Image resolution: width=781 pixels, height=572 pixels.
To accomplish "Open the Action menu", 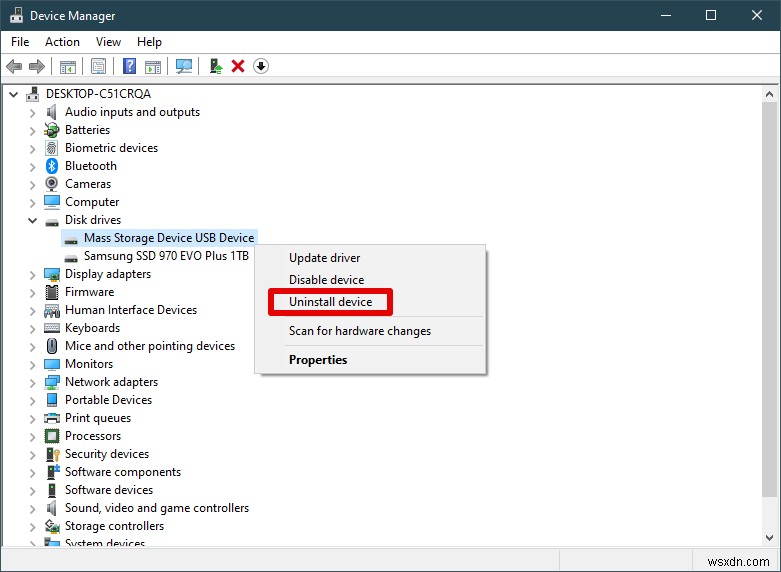I will pyautogui.click(x=62, y=42).
